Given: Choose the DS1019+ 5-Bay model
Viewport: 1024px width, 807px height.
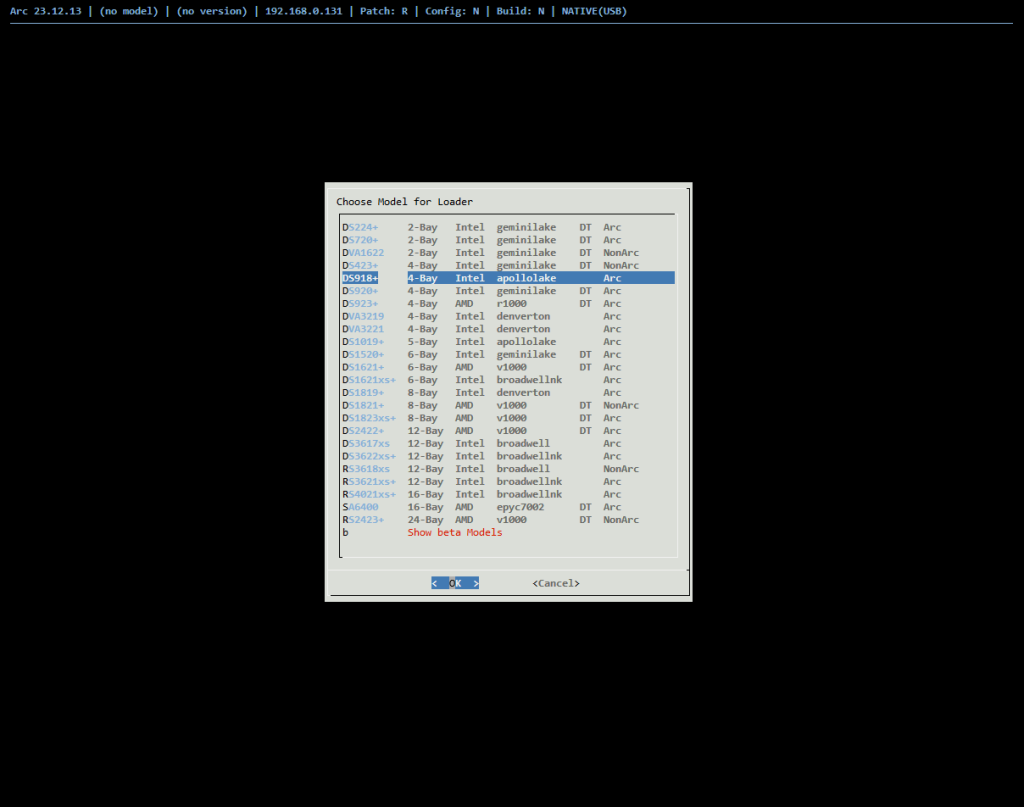Looking at the screenshot, I should point(363,342).
